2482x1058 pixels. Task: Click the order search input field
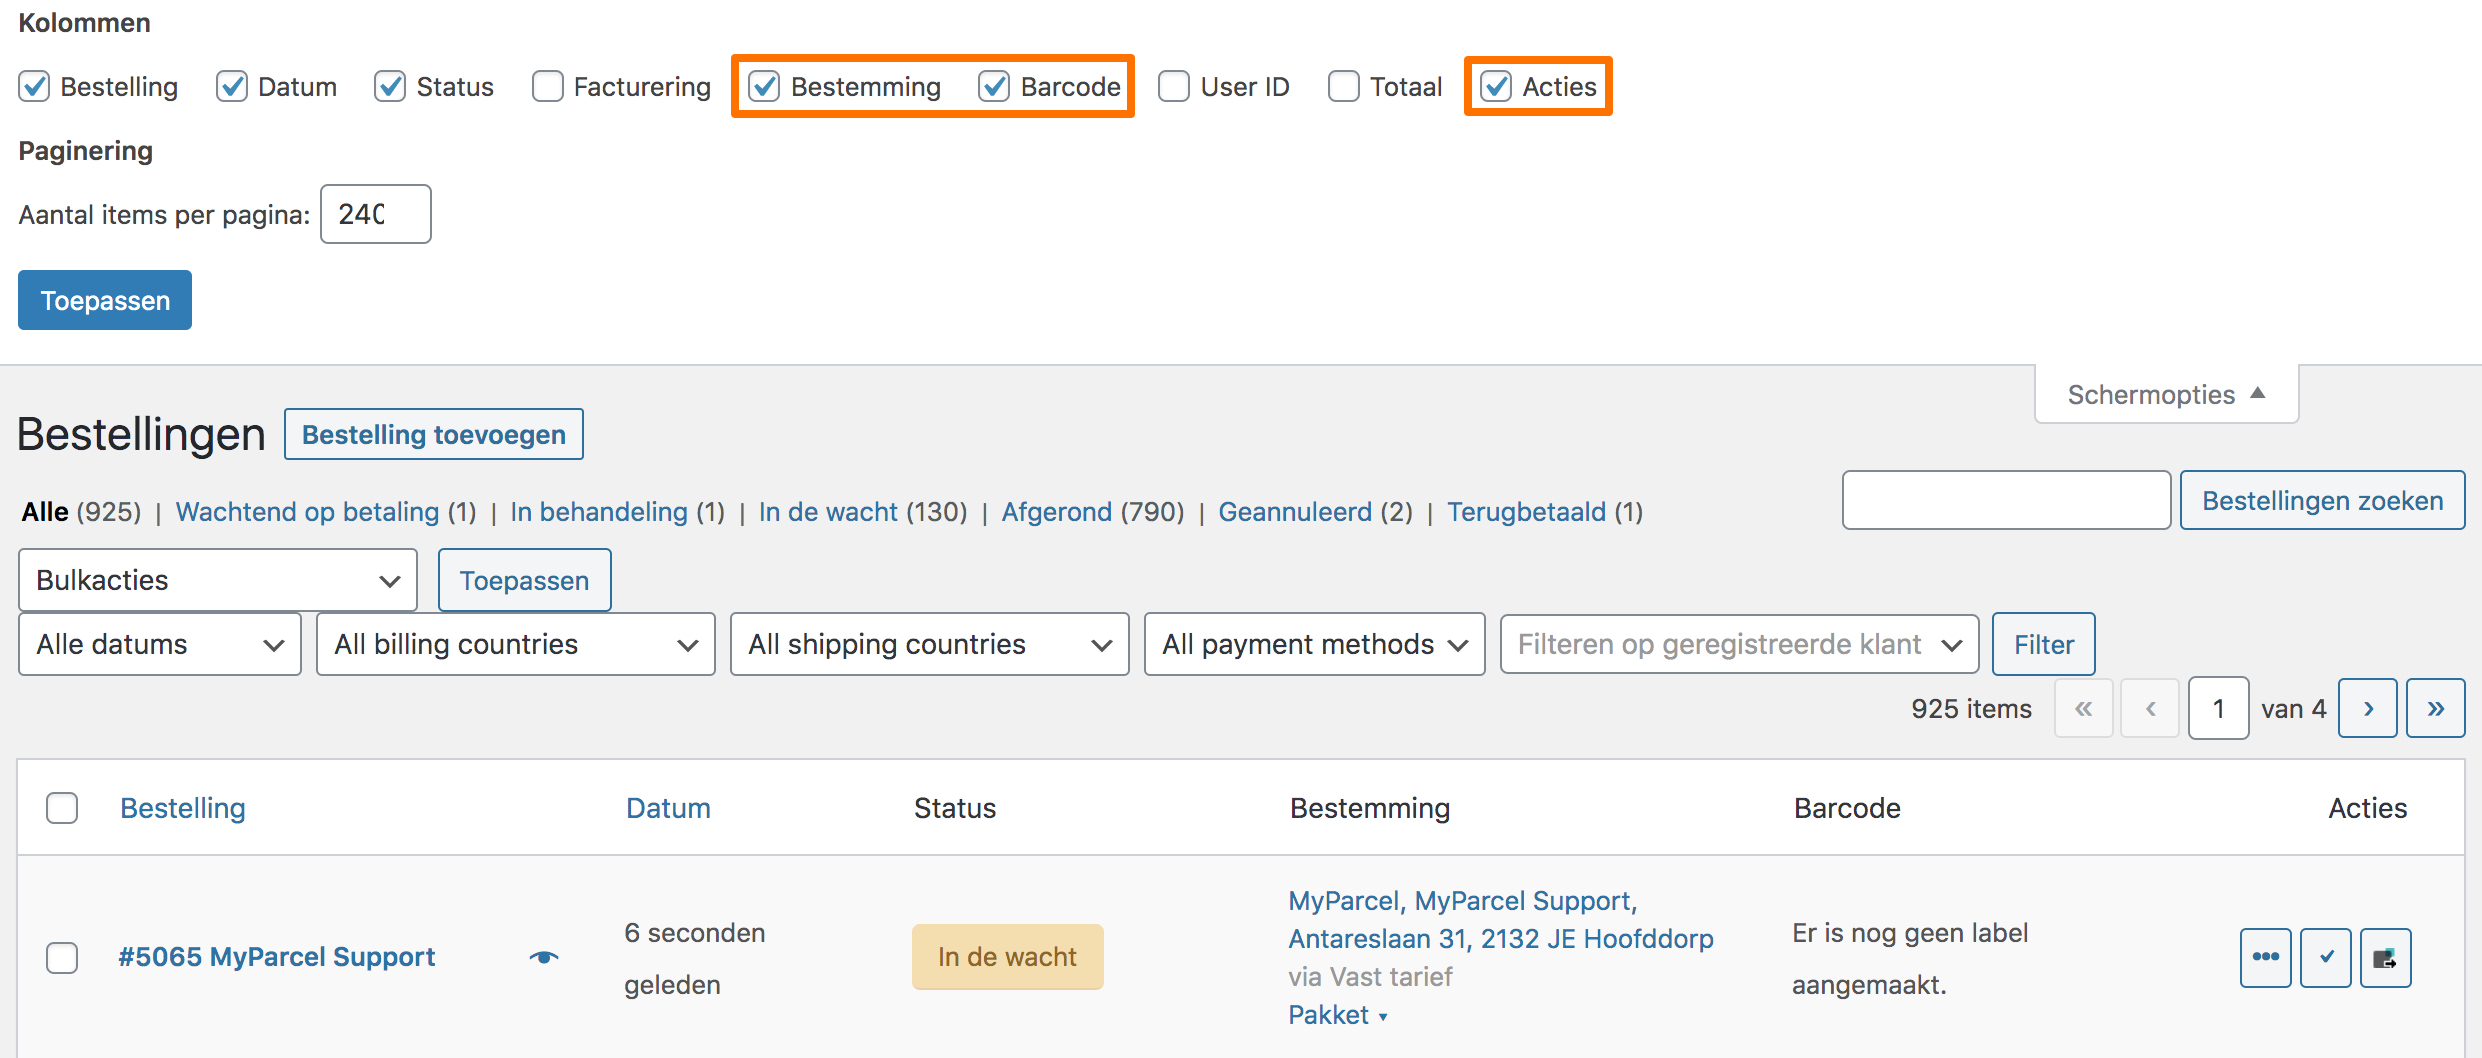point(2006,500)
